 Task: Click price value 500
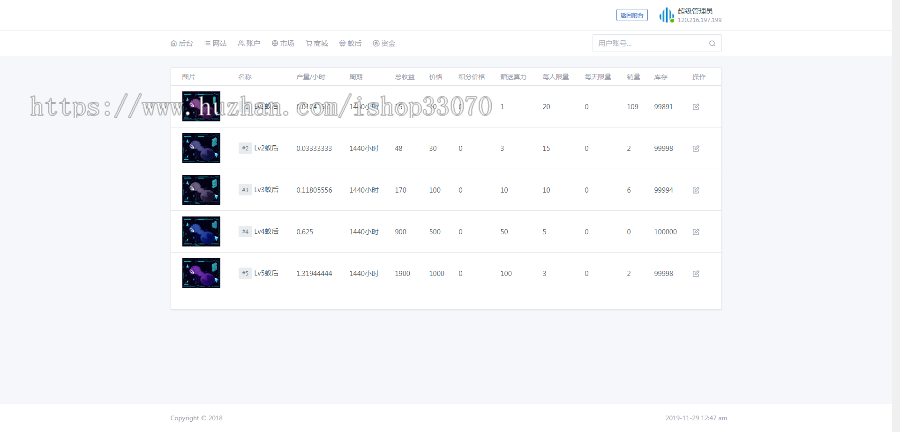[435, 232]
